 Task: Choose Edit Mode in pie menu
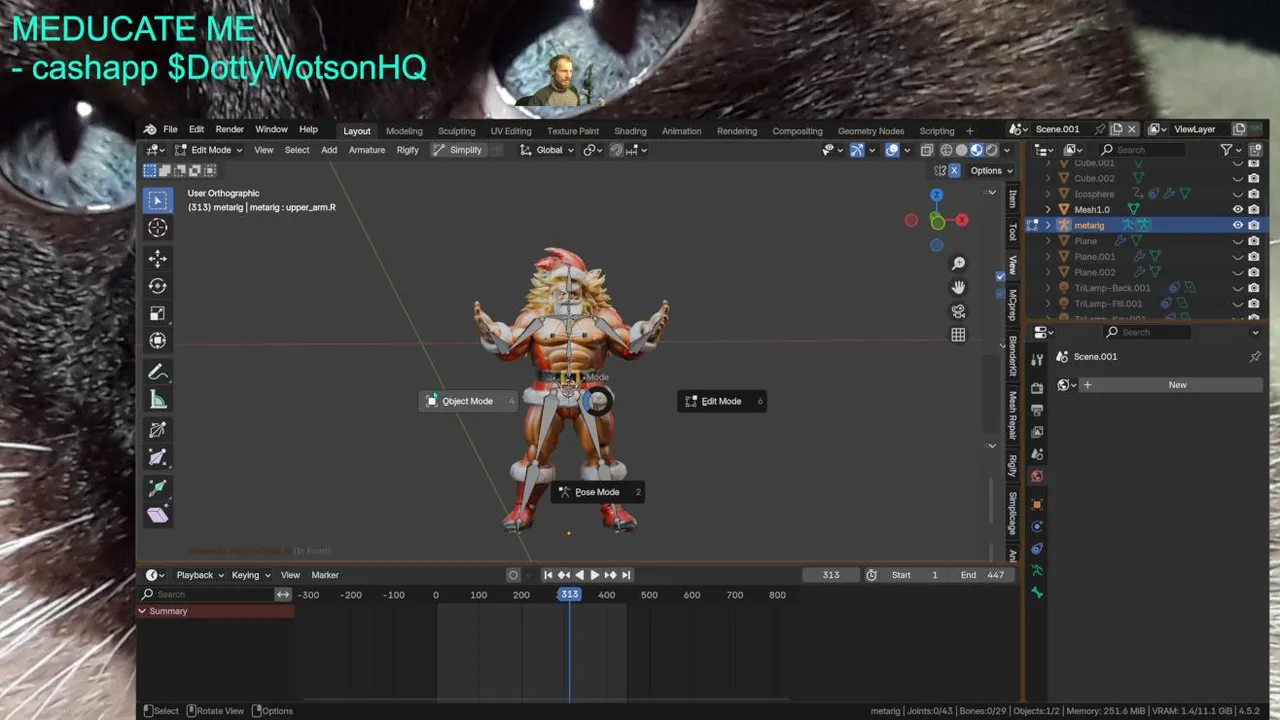coord(722,401)
